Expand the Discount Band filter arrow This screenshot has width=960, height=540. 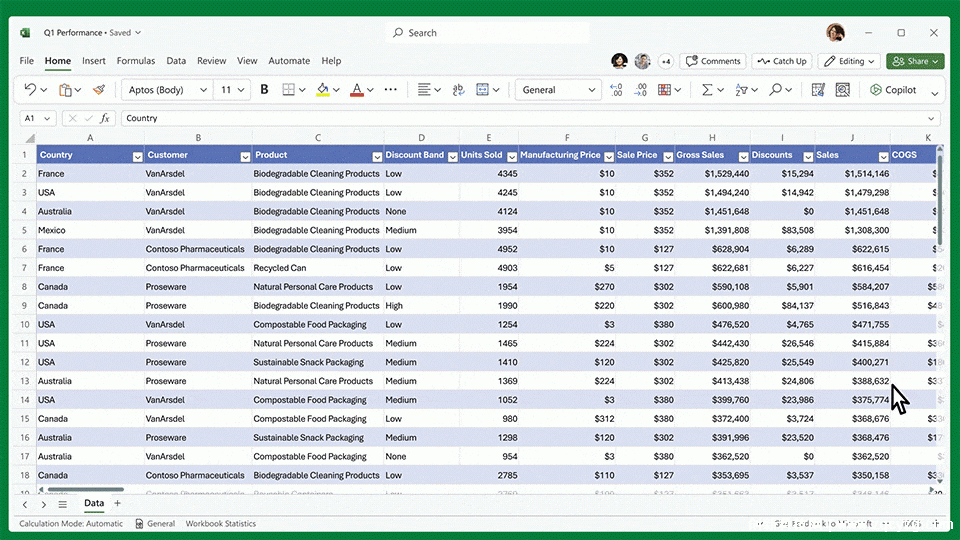452,157
